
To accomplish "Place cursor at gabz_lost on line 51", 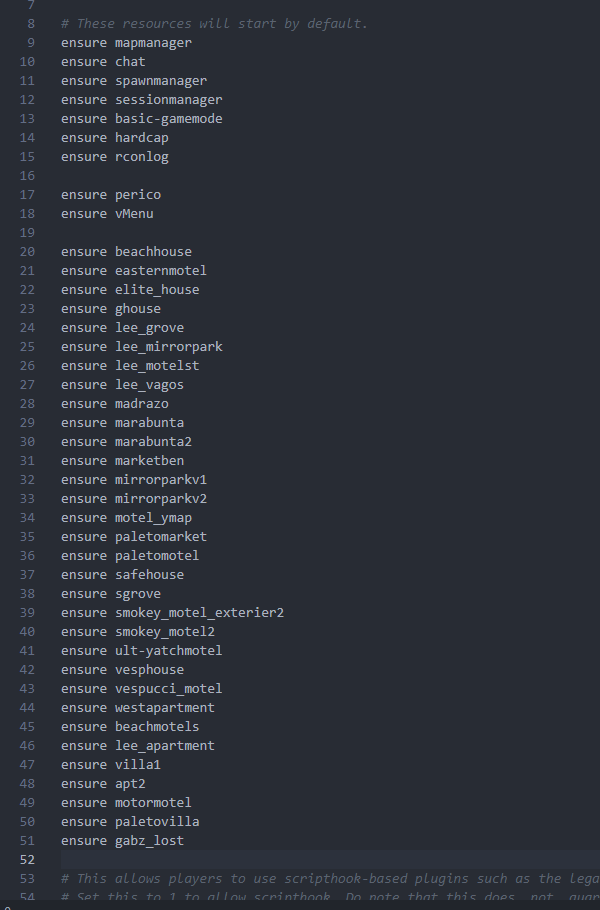I will (149, 840).
